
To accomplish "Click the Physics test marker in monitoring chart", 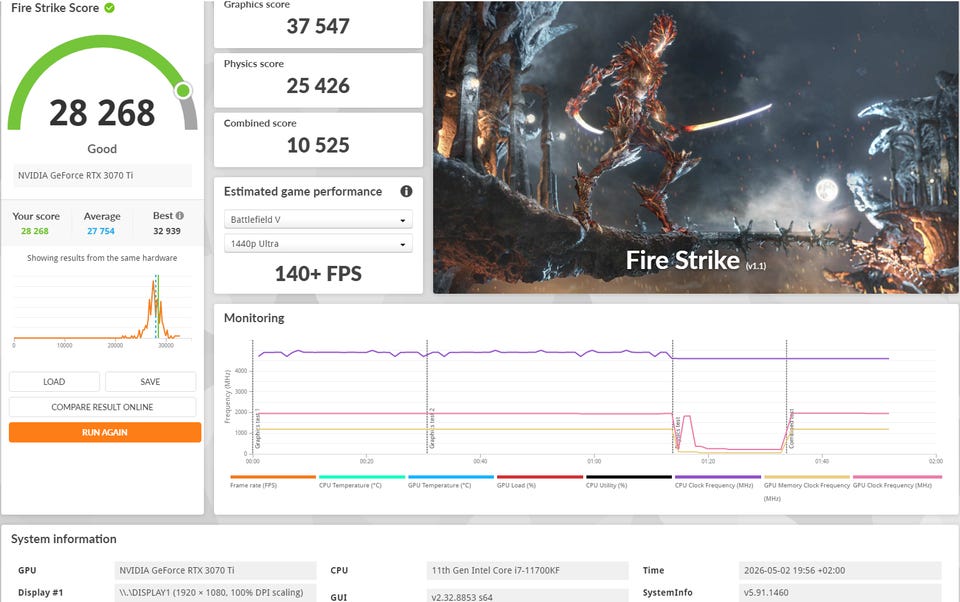I will (673, 396).
